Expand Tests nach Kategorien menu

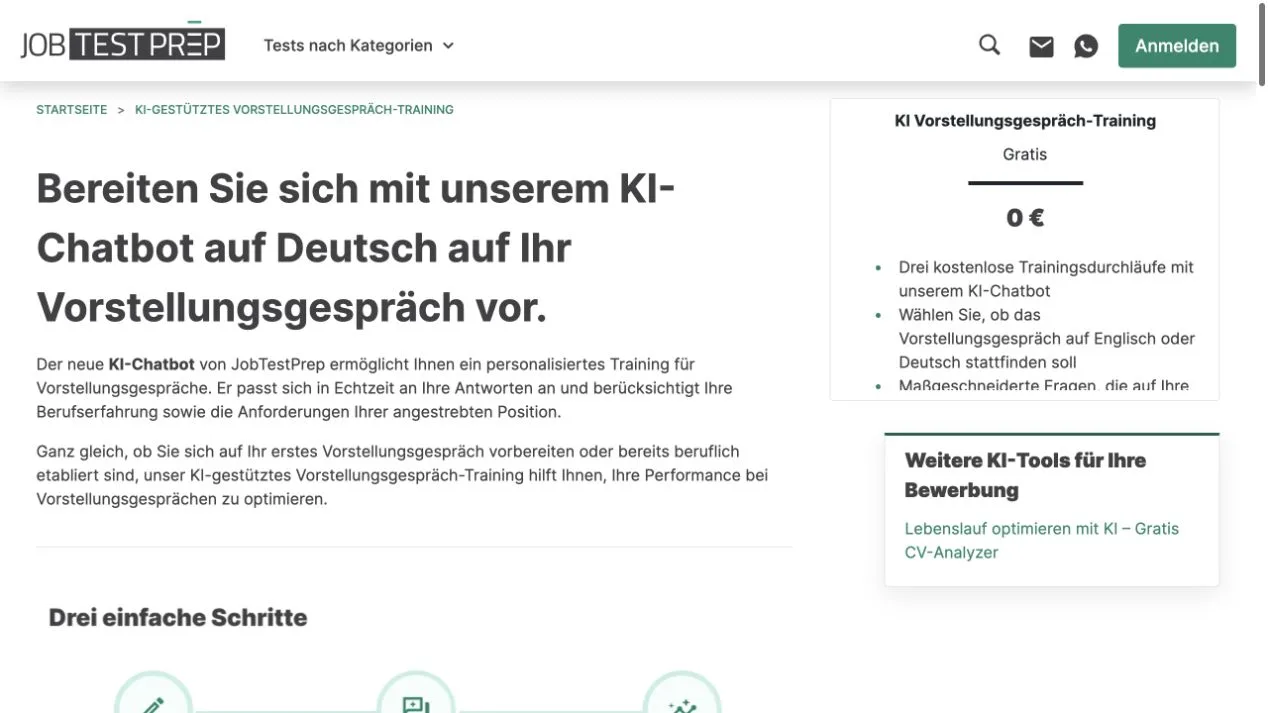pyautogui.click(x=359, y=45)
